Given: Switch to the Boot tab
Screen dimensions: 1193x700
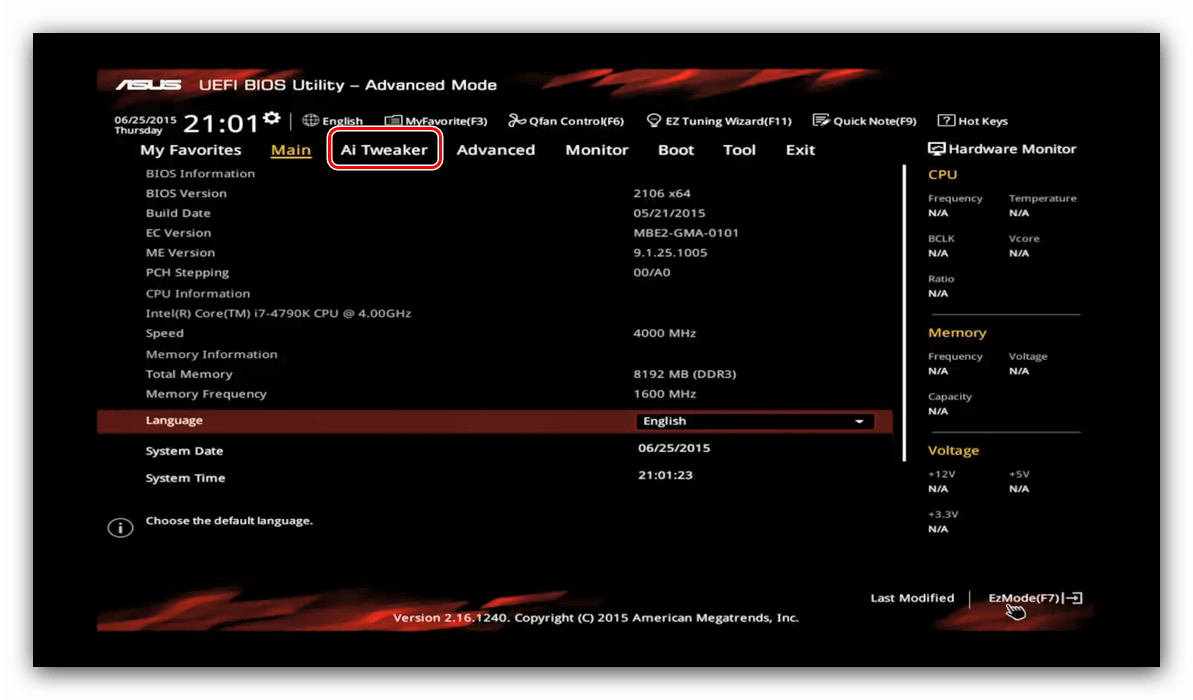Looking at the screenshot, I should 676,150.
